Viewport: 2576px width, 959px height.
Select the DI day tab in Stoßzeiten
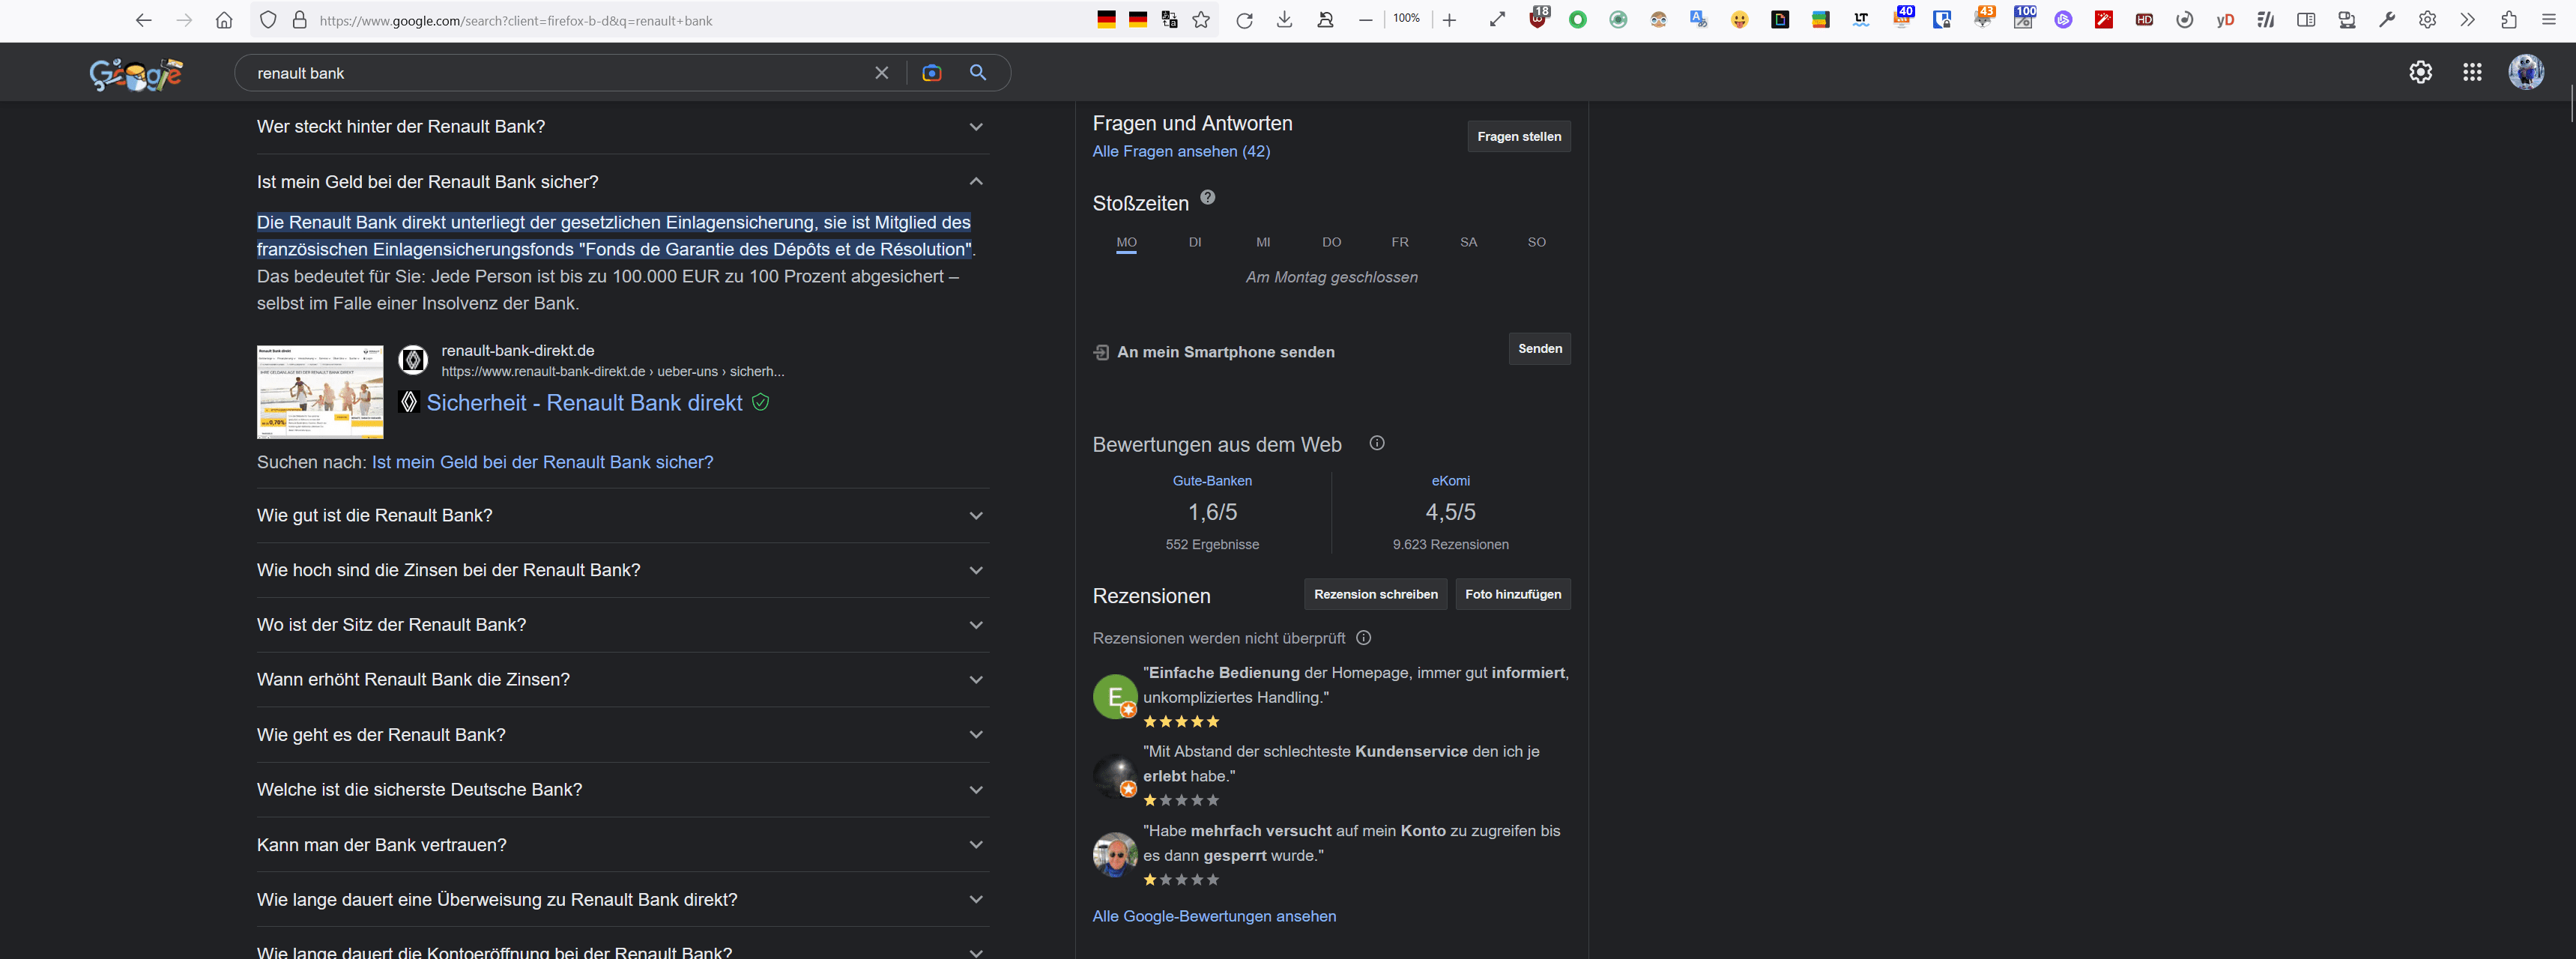(x=1195, y=242)
